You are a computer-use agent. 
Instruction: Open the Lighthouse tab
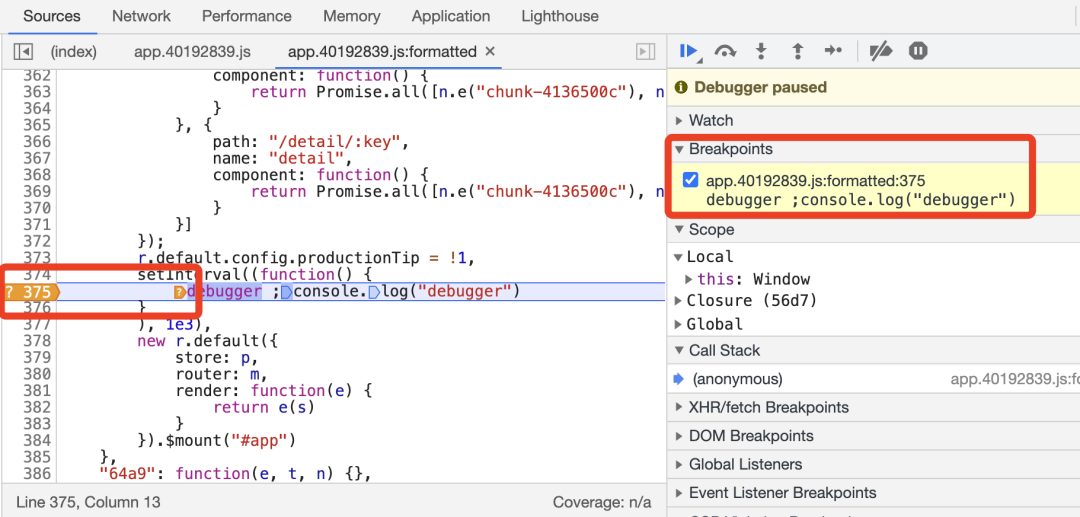(560, 16)
